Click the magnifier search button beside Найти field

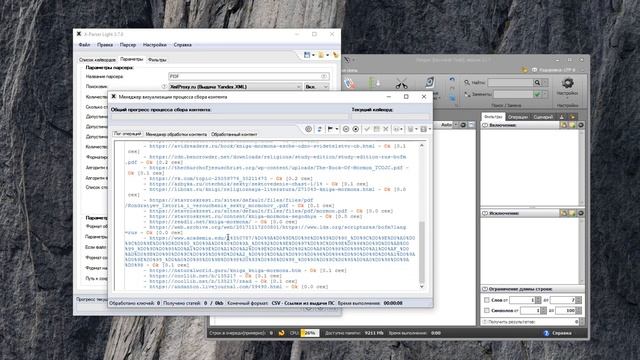coord(537,82)
